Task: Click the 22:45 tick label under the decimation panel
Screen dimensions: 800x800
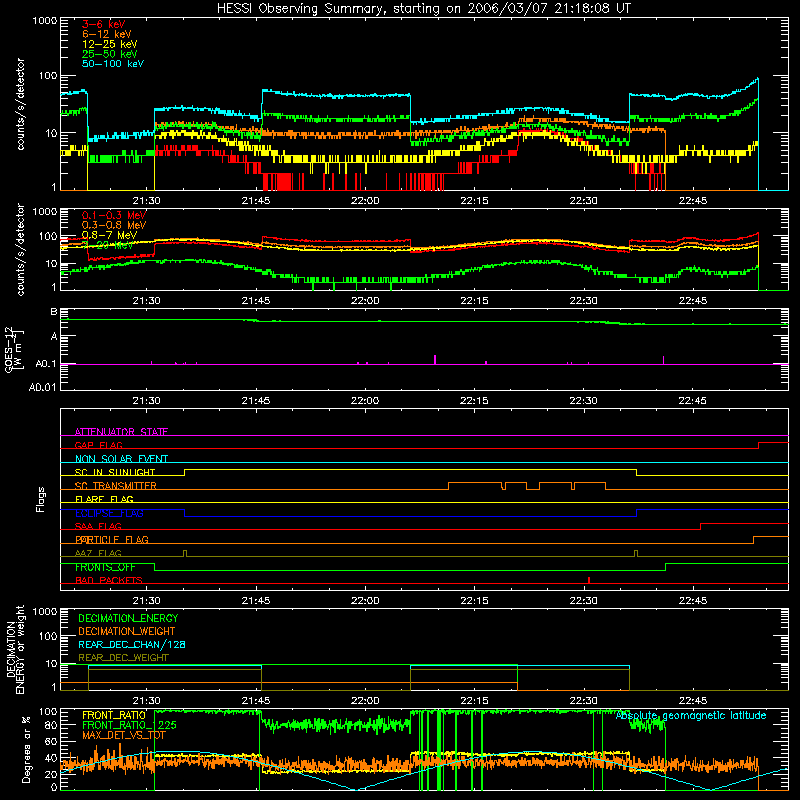Action: coord(692,701)
